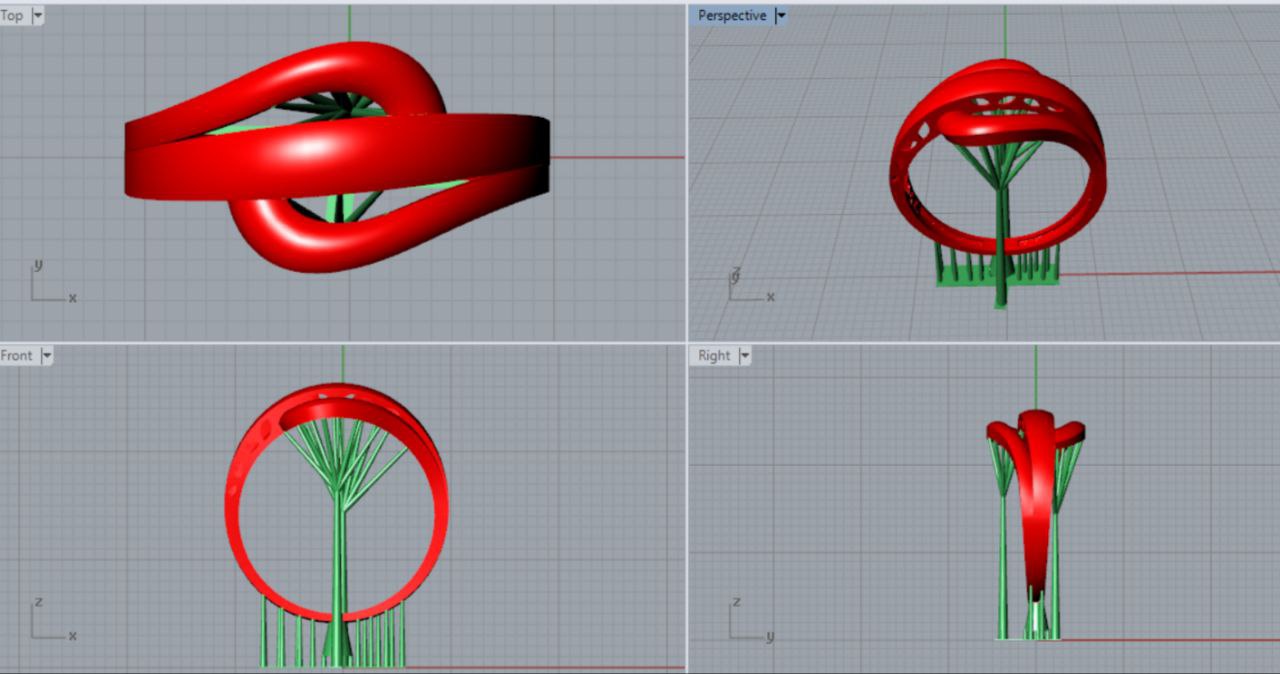Open the Front viewport dropdown arrow
Image resolution: width=1280 pixels, height=674 pixels.
click(x=46, y=356)
